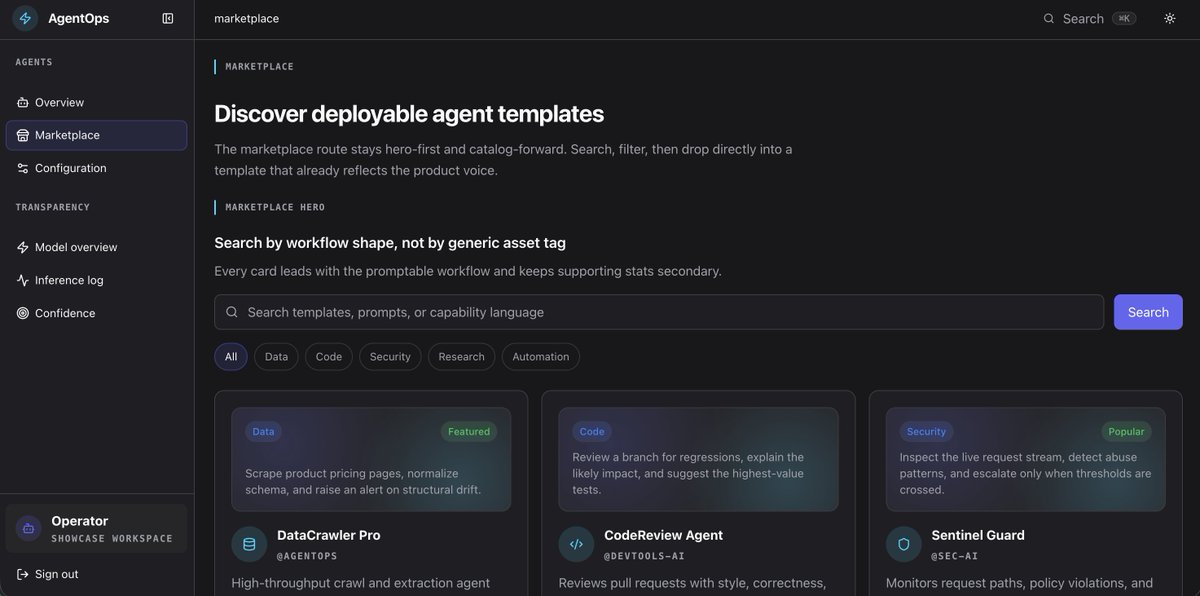Click the CodeReview Agent code brackets icon
The image size is (1200, 596).
576,544
